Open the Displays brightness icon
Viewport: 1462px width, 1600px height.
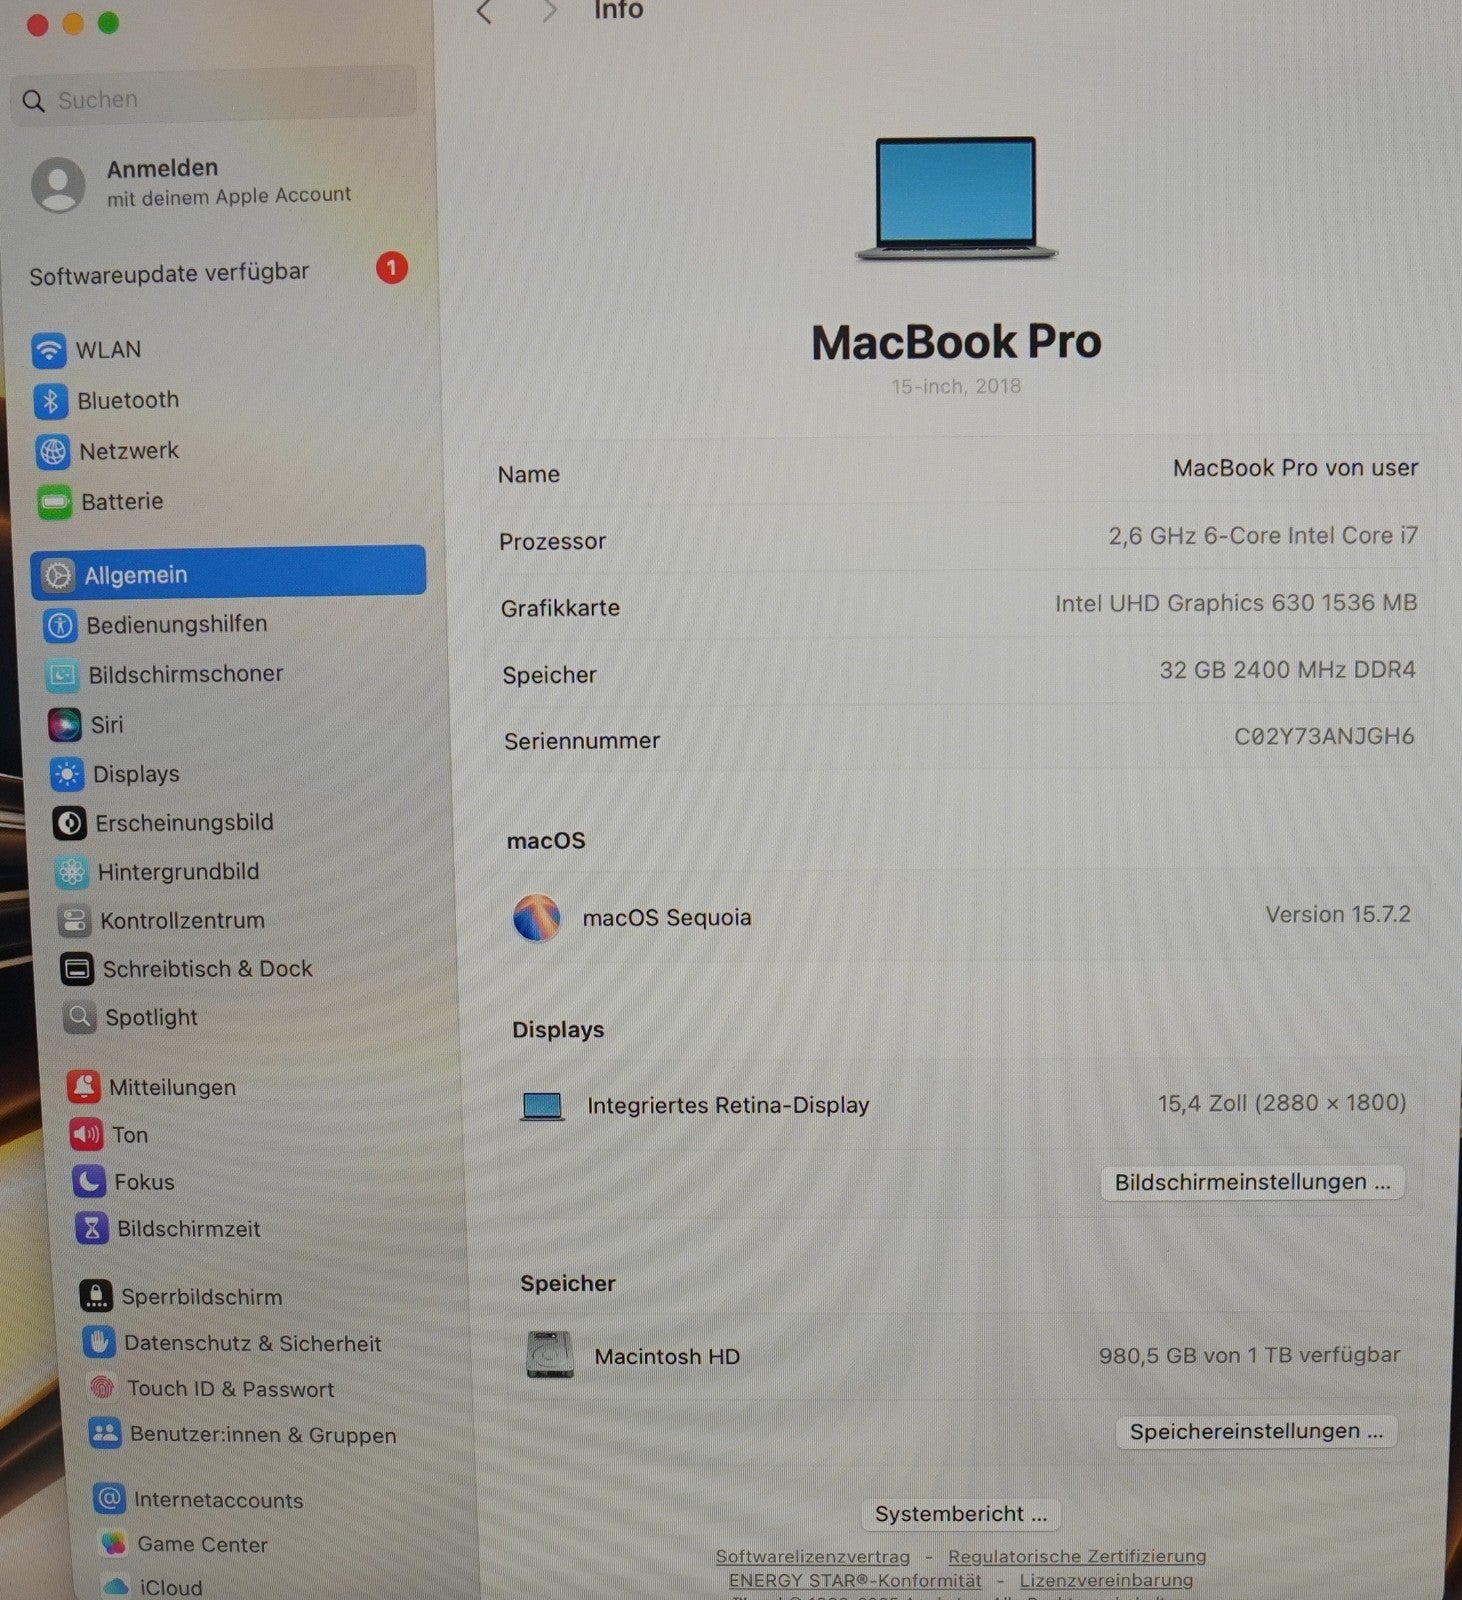tap(67, 774)
